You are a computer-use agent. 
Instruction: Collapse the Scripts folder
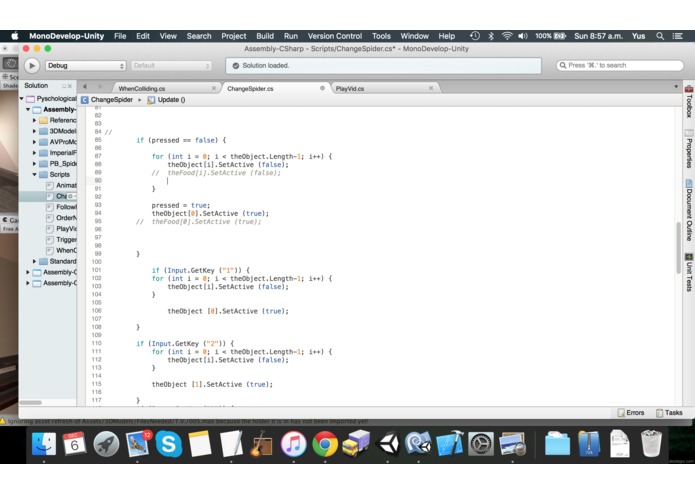click(34, 175)
